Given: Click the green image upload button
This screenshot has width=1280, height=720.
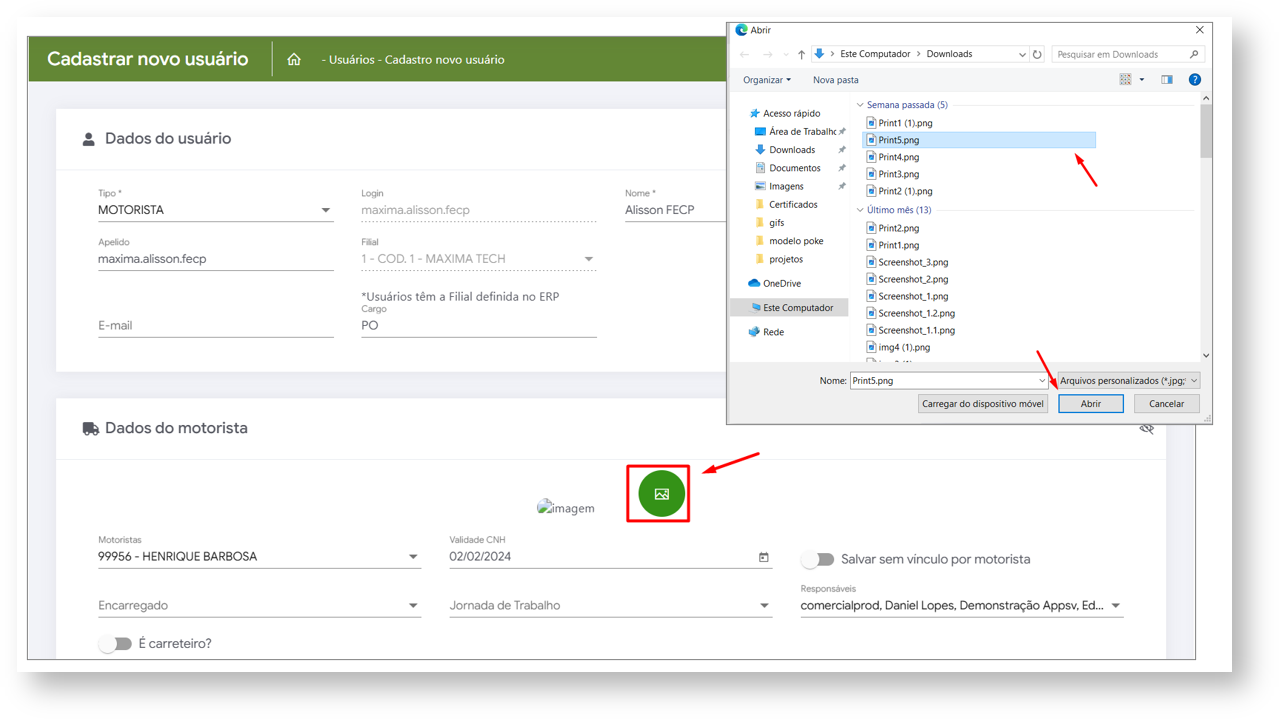Looking at the screenshot, I should tap(661, 494).
